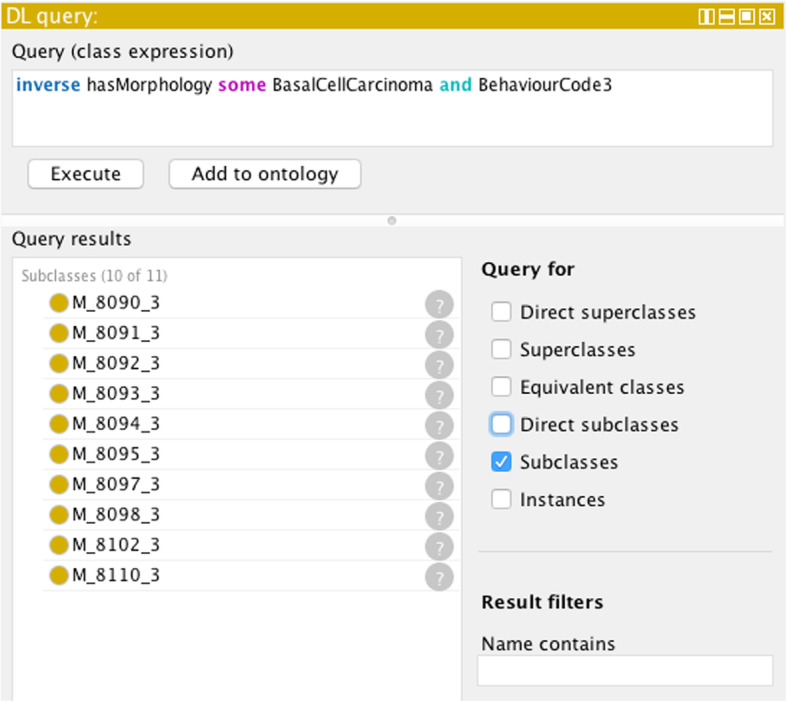Enable the Direct superclasses checkbox
Screen dimensions: 787x702
[501, 313]
